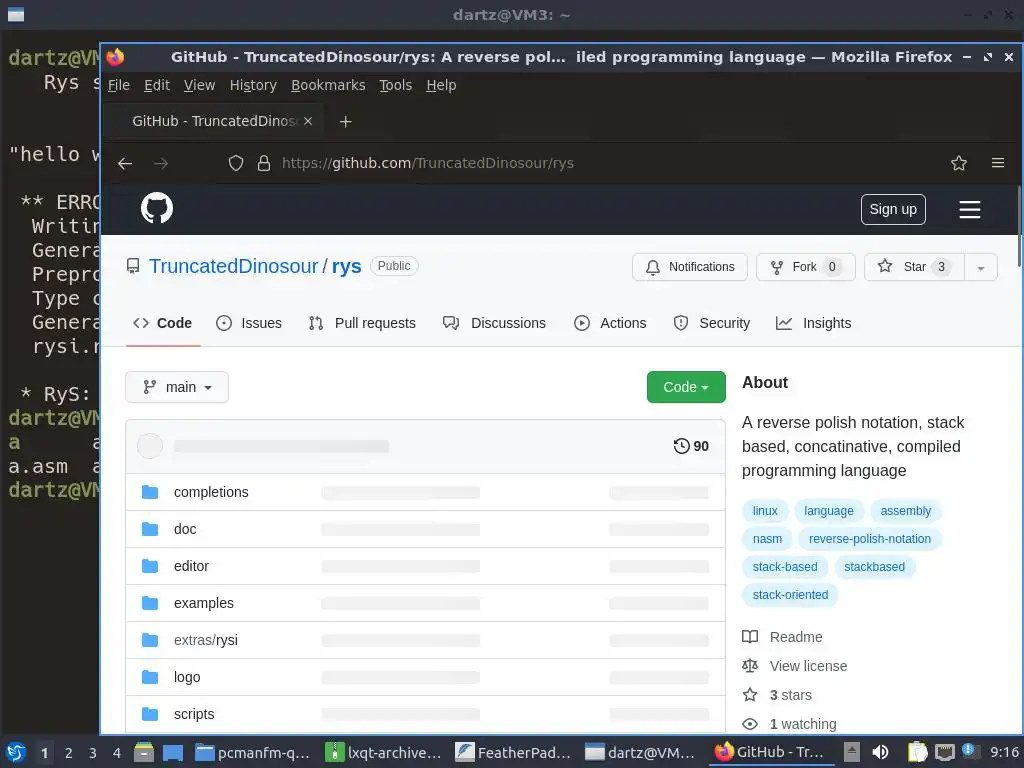
Task: Select the Code repository tab
Action: click(x=163, y=323)
